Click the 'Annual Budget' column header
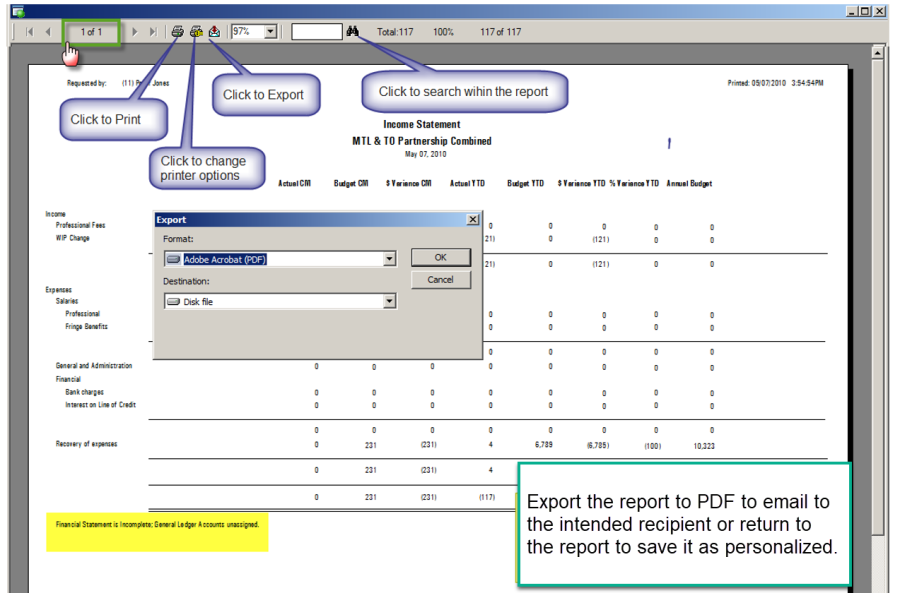Screen dimensions: 900x593 tap(689, 183)
